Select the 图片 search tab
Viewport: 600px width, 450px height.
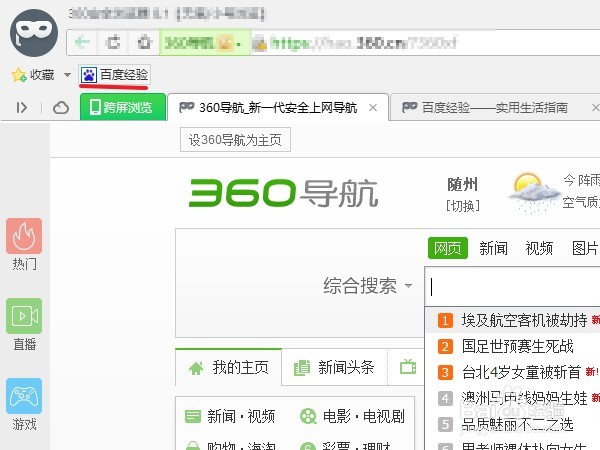coord(585,248)
